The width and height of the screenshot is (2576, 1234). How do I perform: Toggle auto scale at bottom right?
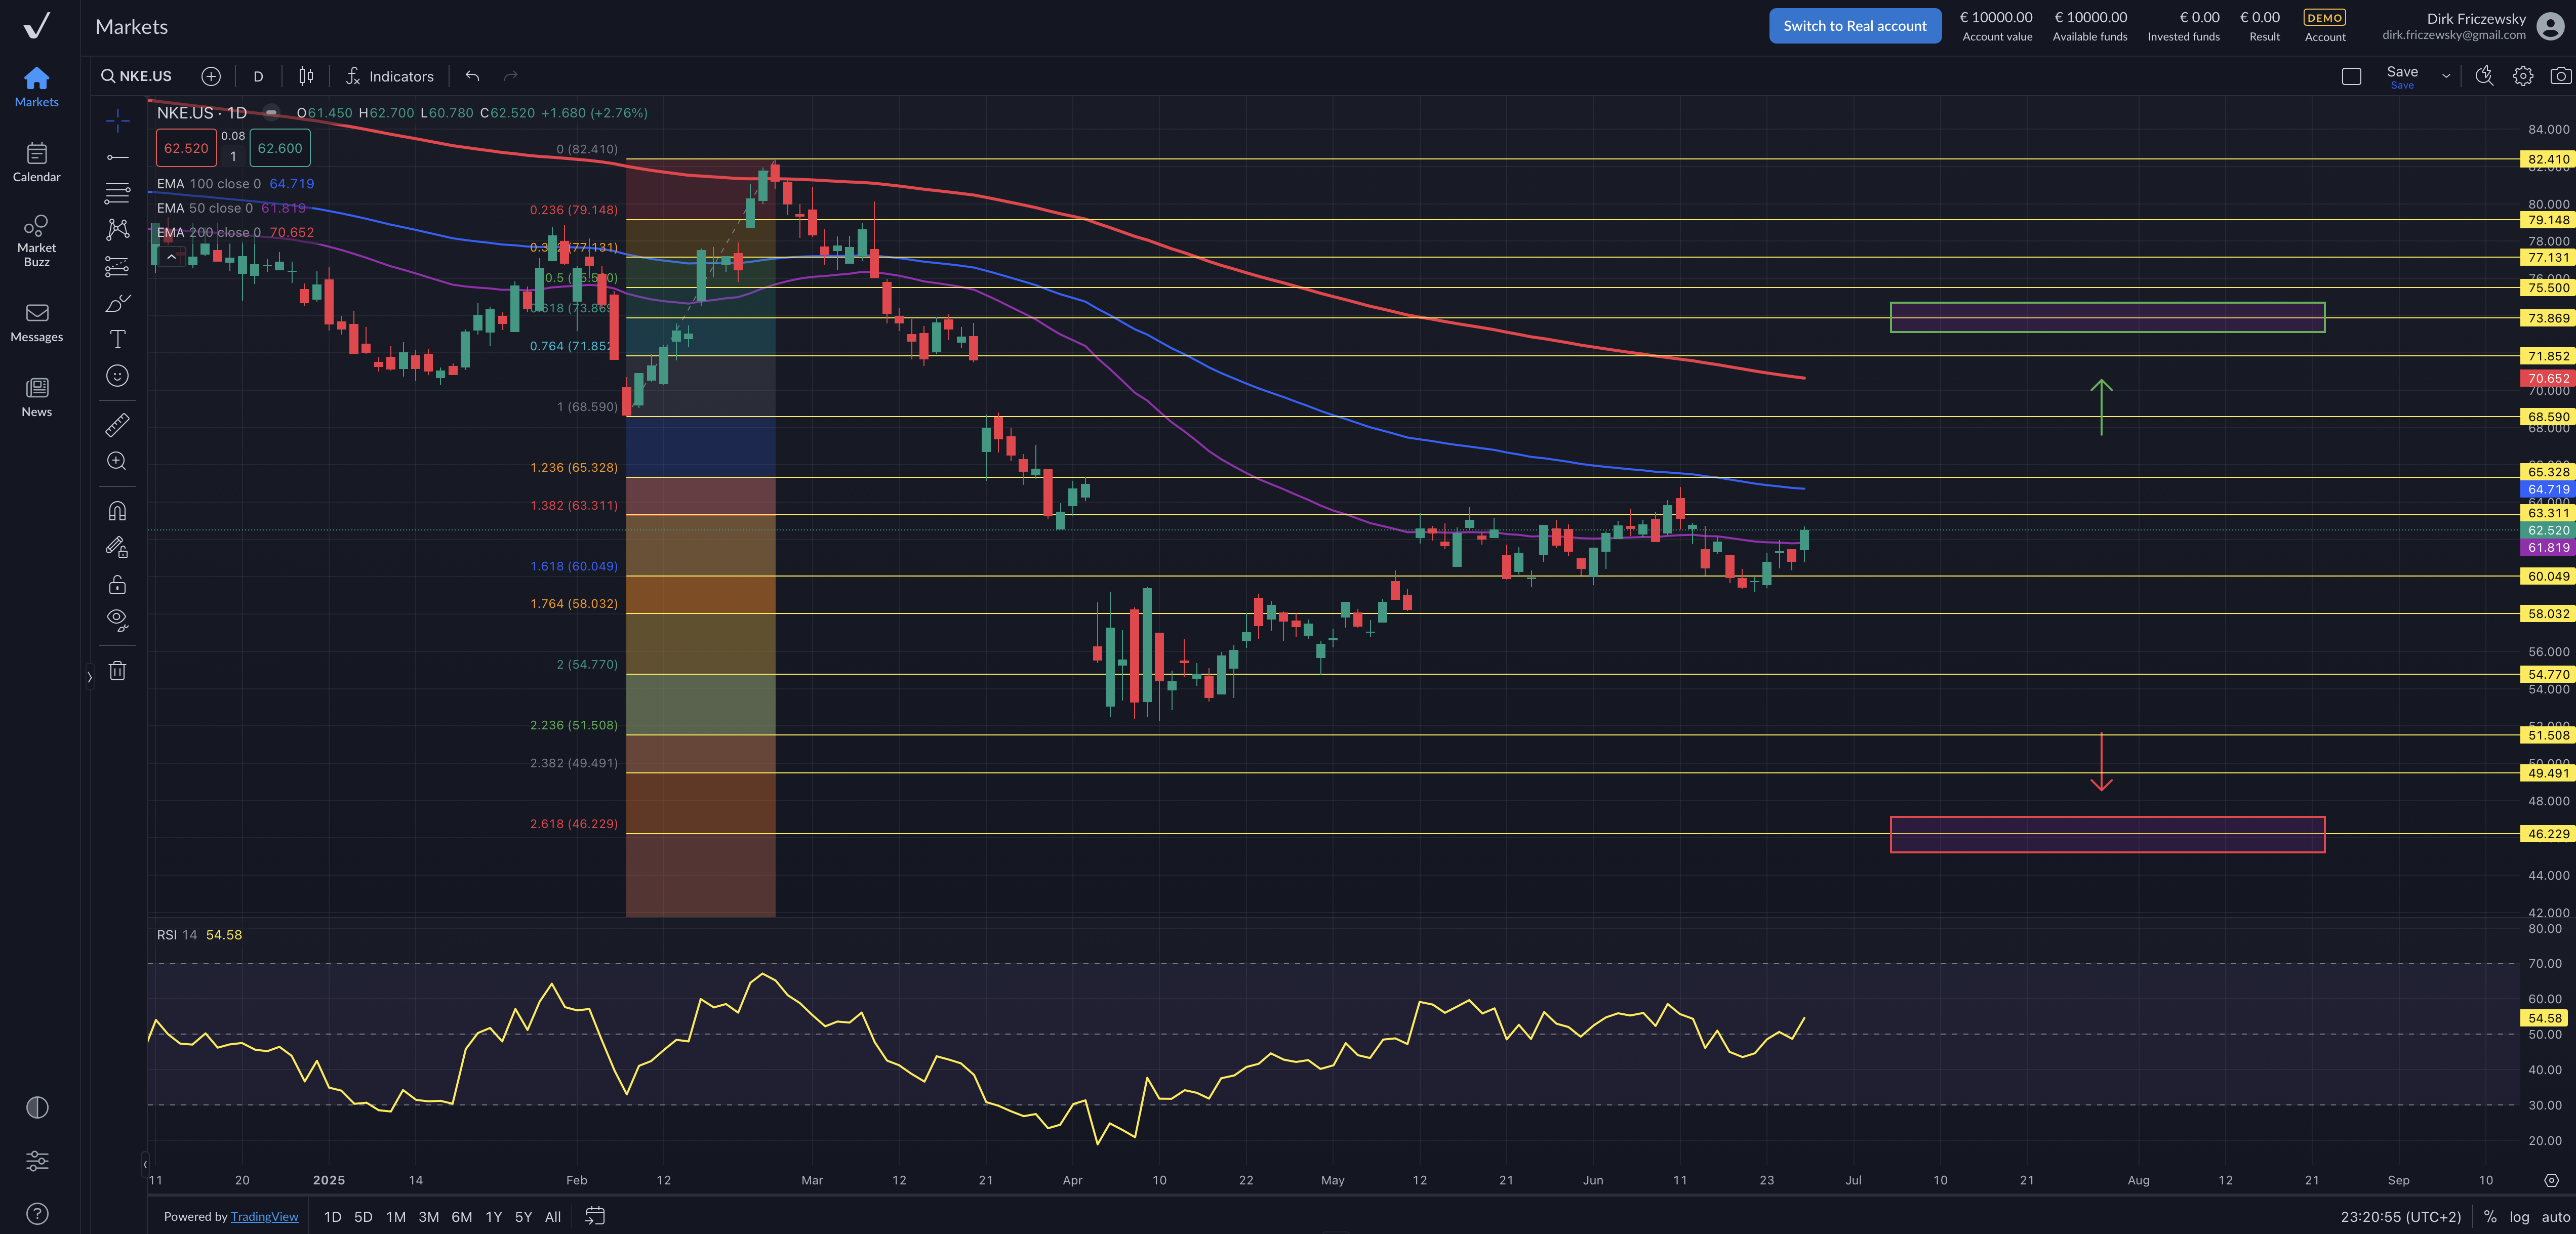click(2555, 1217)
